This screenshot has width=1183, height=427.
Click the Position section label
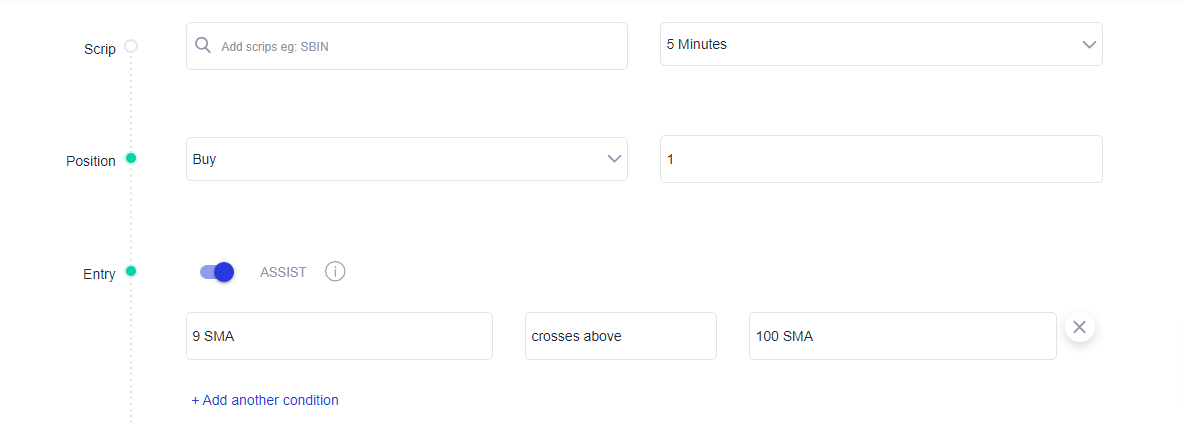point(91,161)
